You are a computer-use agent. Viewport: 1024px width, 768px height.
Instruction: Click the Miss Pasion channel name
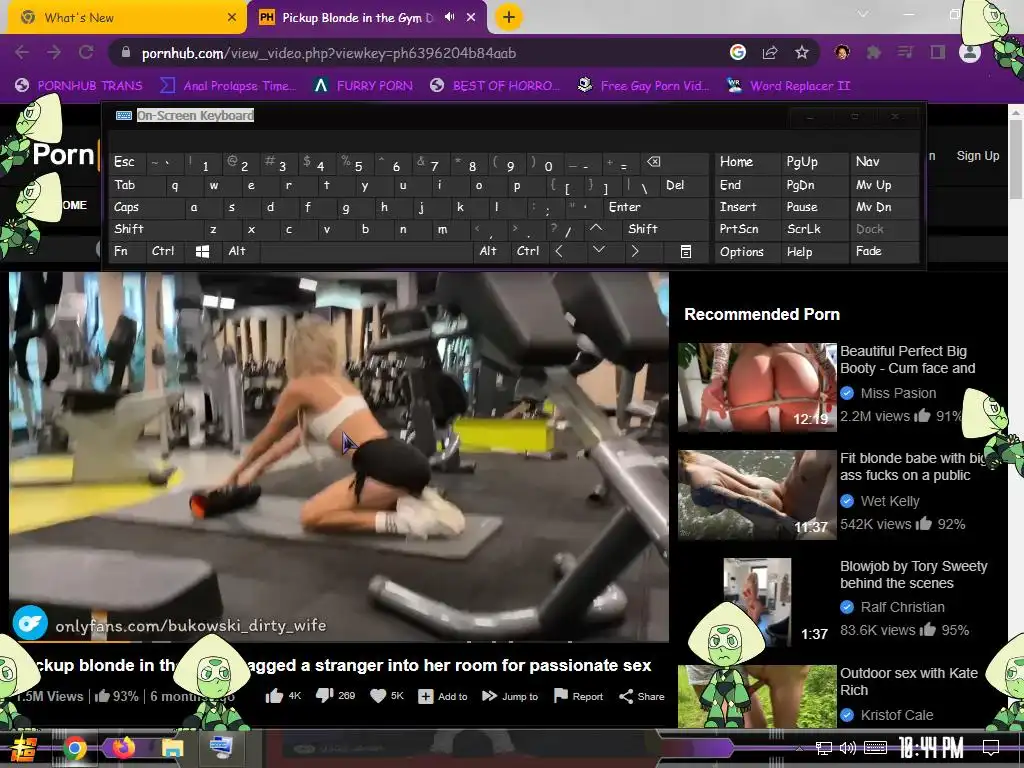click(x=898, y=393)
